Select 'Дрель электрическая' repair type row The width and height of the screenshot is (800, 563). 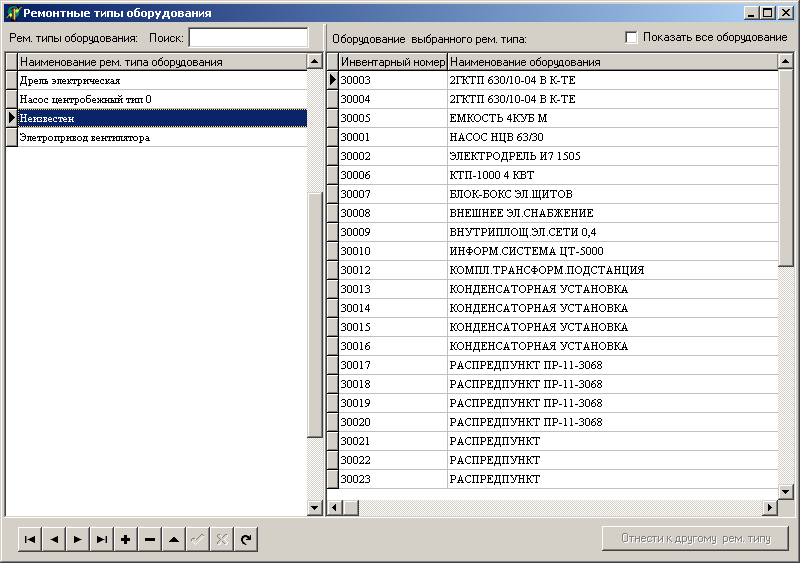162,81
